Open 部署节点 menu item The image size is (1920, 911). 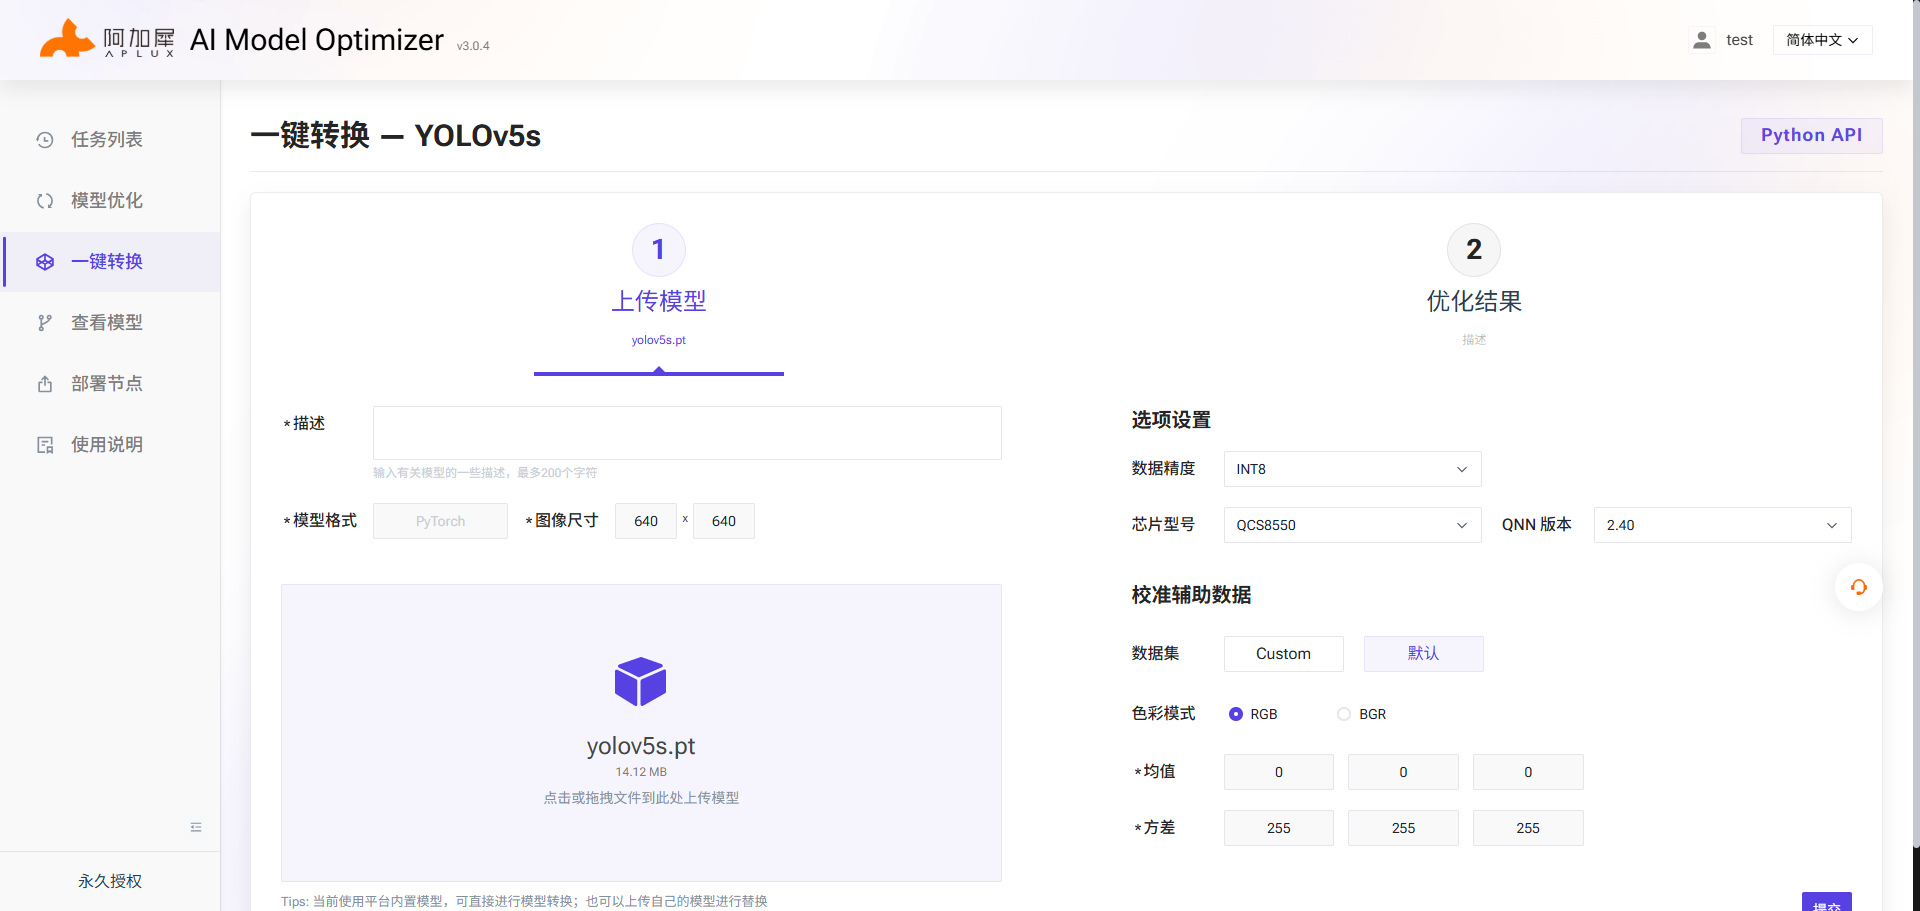click(x=110, y=384)
